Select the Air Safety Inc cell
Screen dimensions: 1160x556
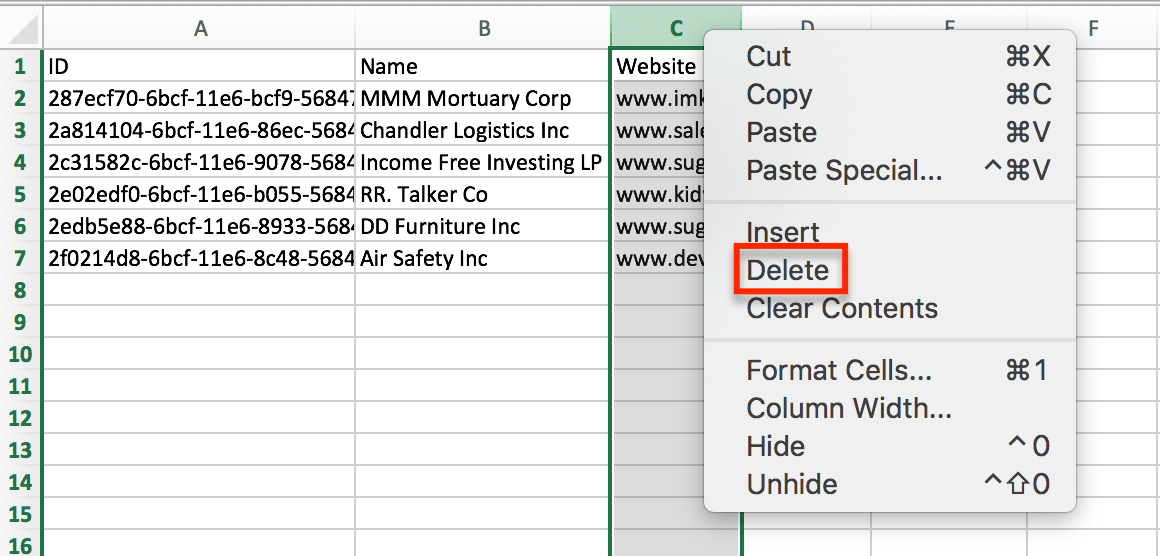(483, 258)
